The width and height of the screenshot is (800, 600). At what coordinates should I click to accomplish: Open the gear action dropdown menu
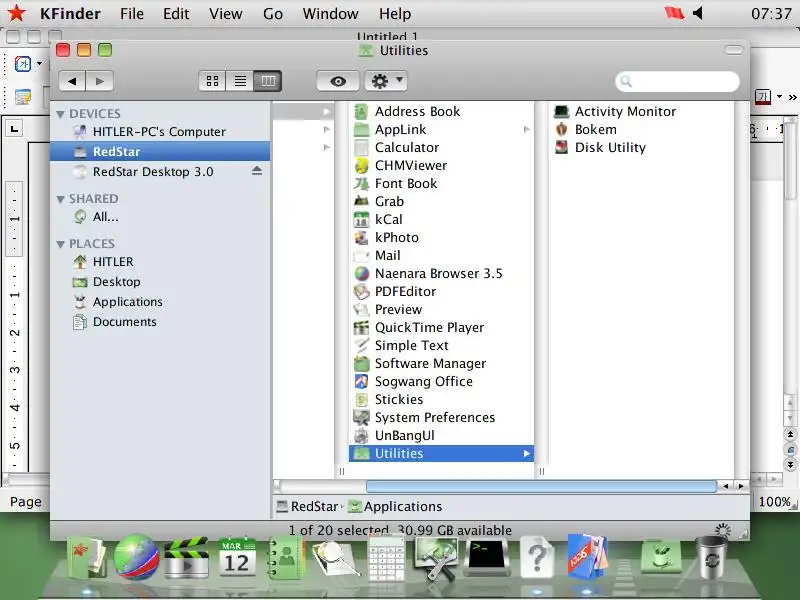click(x=386, y=81)
